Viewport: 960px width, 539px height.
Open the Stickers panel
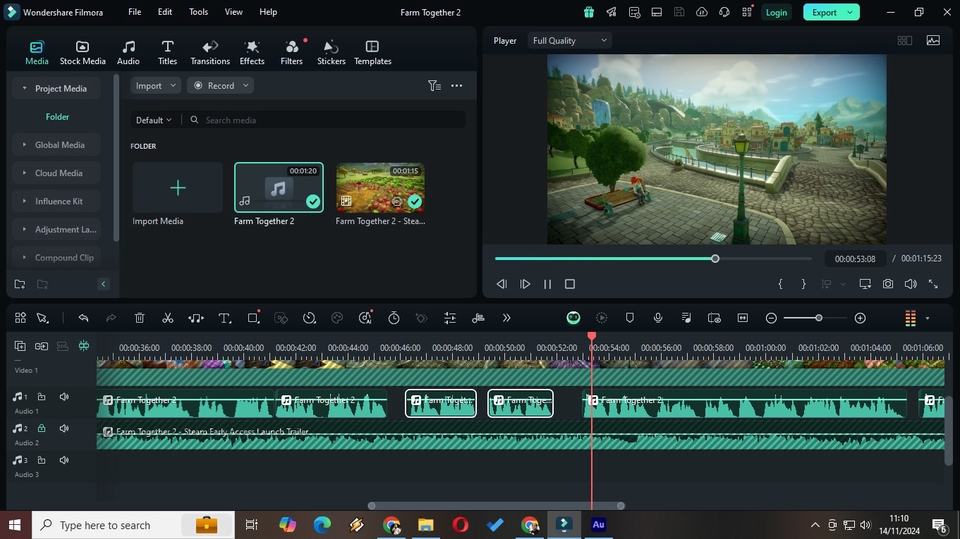coord(331,52)
